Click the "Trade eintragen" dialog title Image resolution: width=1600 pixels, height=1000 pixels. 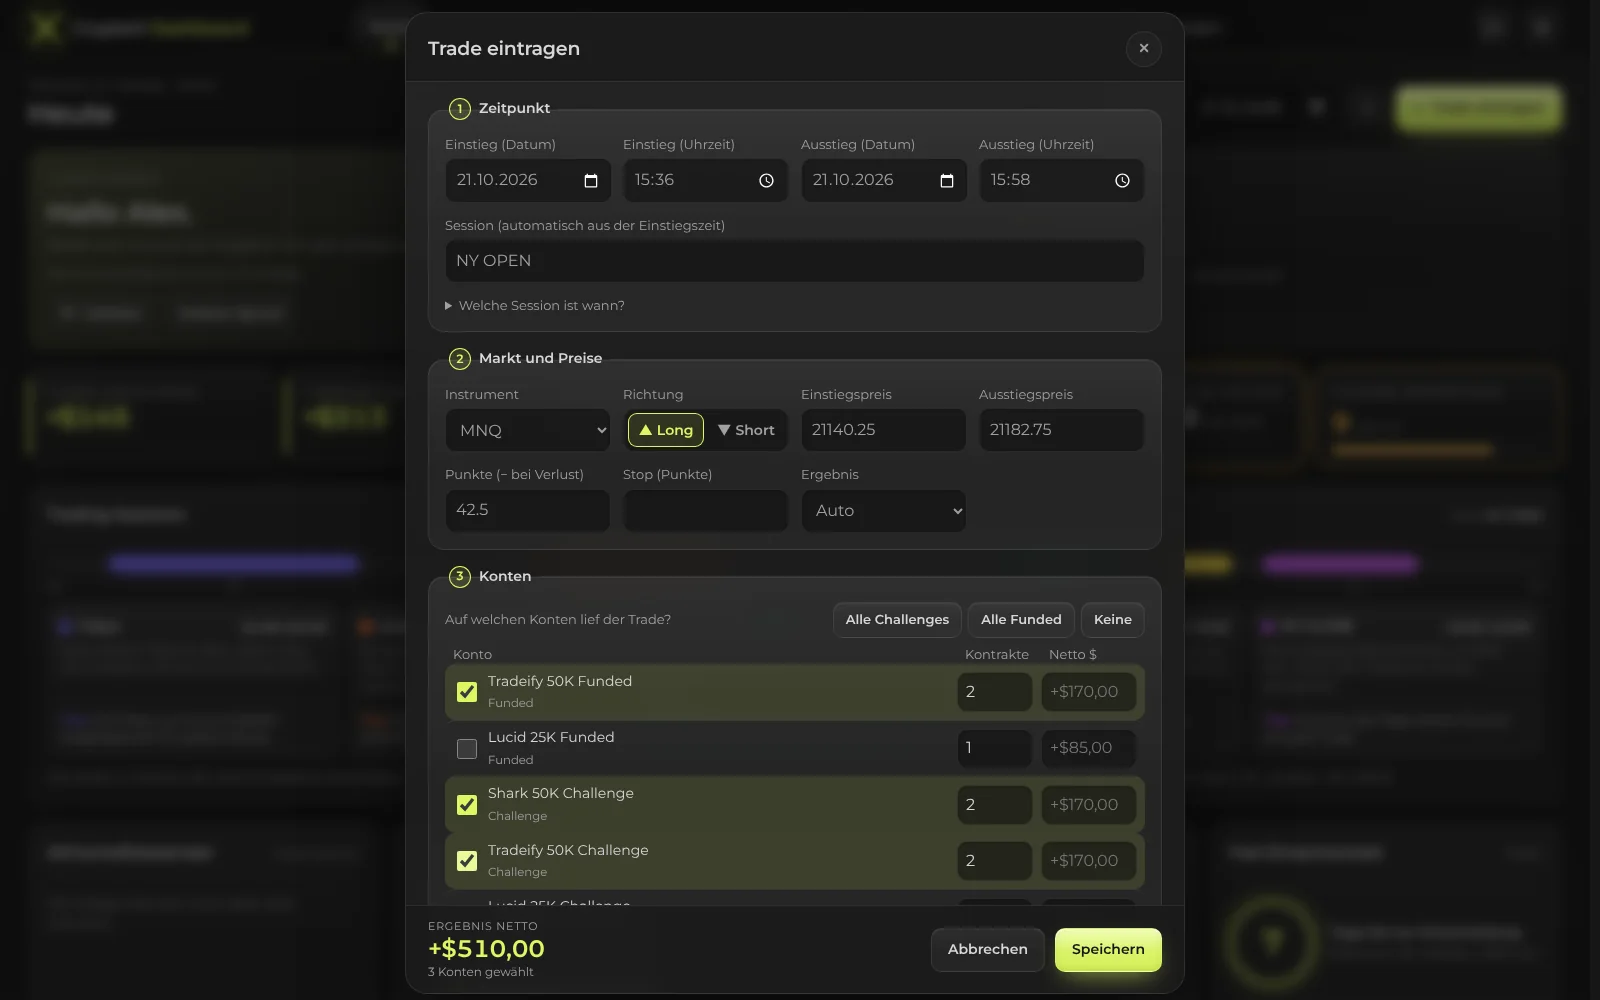pyautogui.click(x=504, y=48)
